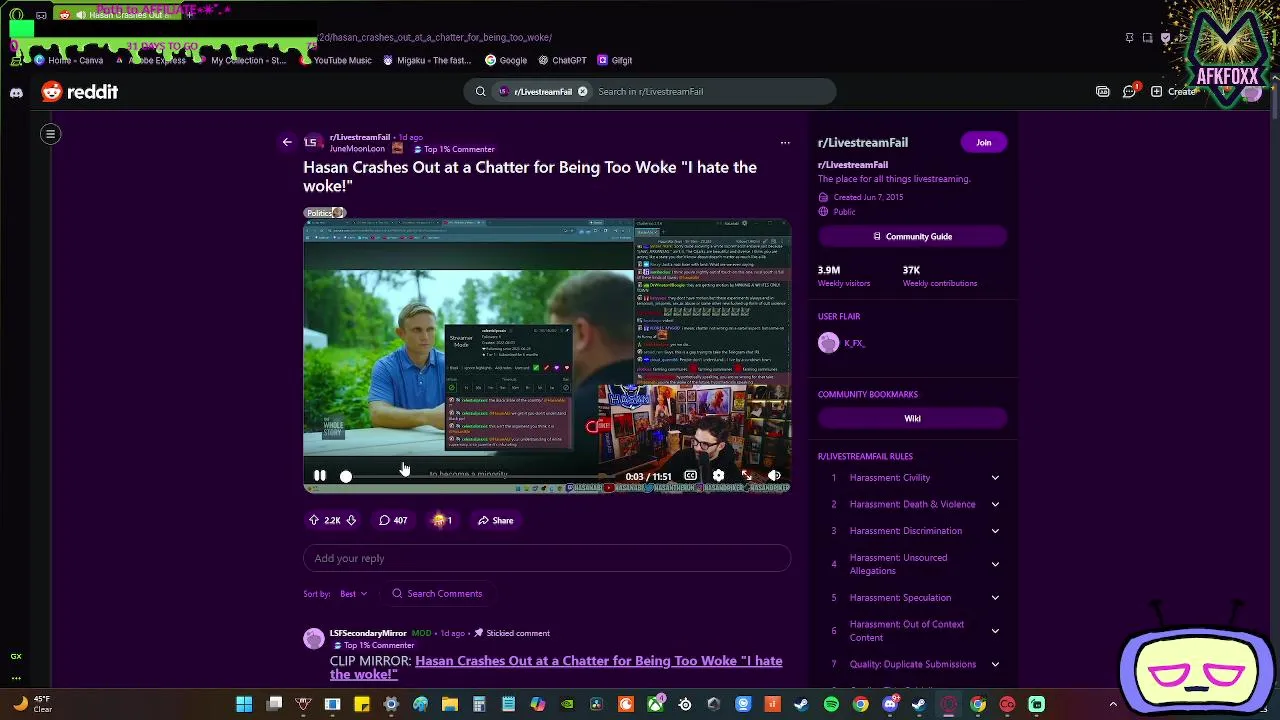Give an award to the post
This screenshot has width=1280, height=720.
point(442,520)
